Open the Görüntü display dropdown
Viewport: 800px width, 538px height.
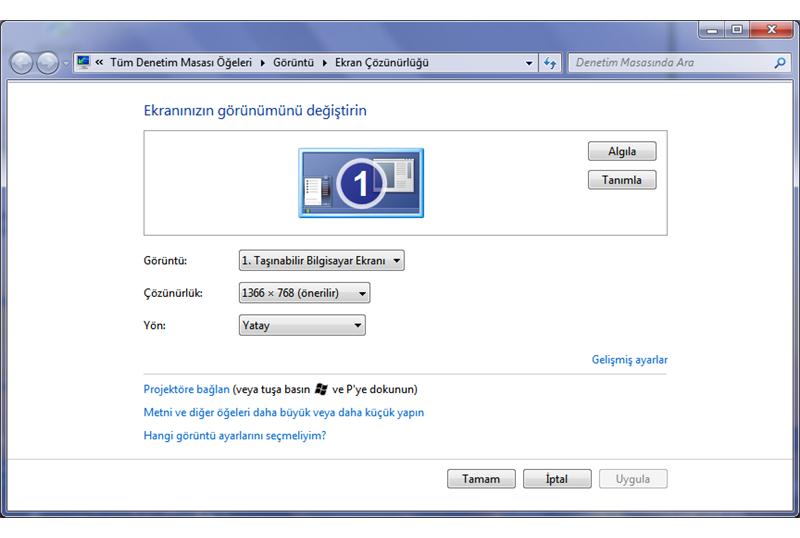click(x=321, y=260)
